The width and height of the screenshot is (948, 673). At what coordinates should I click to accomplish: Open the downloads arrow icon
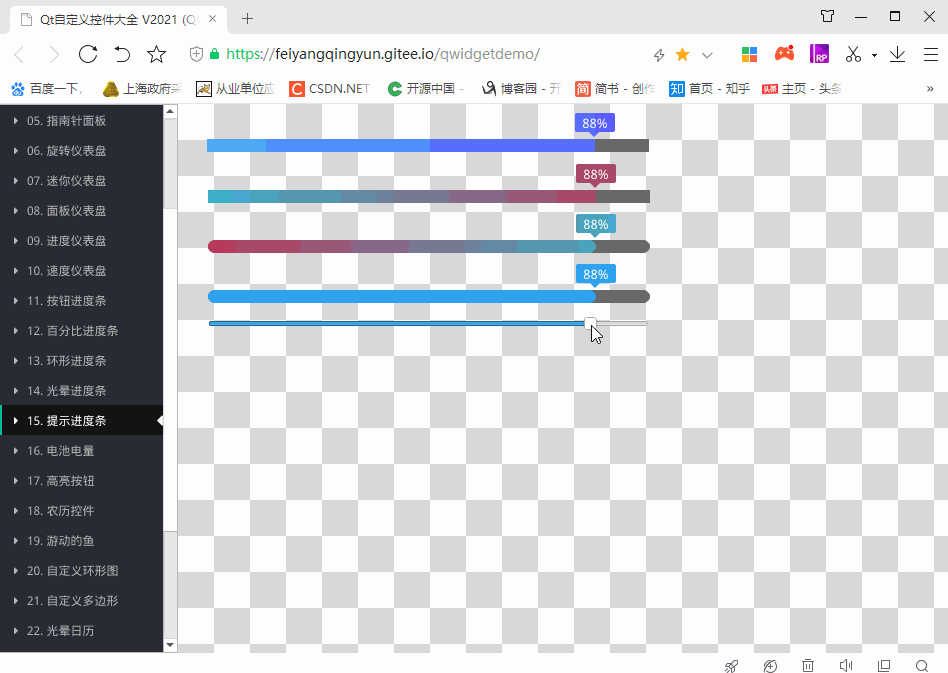[897, 54]
